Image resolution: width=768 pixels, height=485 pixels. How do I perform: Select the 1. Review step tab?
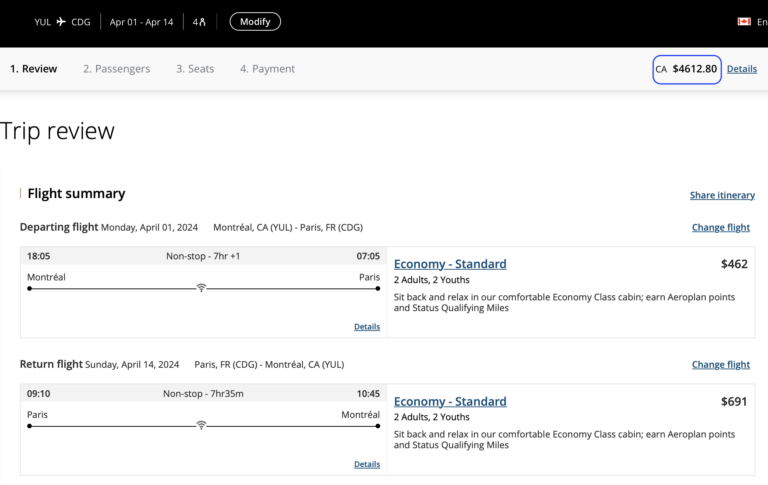click(x=34, y=69)
